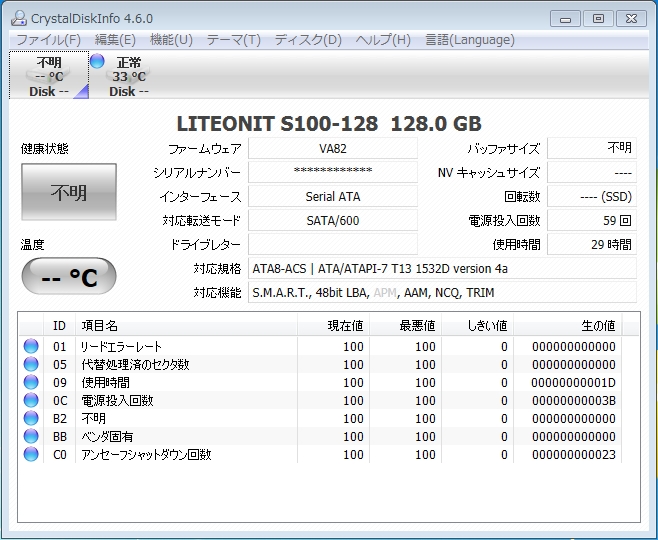Click the blue status orb for 正常 disk
Image resolution: width=658 pixels, height=540 pixels.
97,61
